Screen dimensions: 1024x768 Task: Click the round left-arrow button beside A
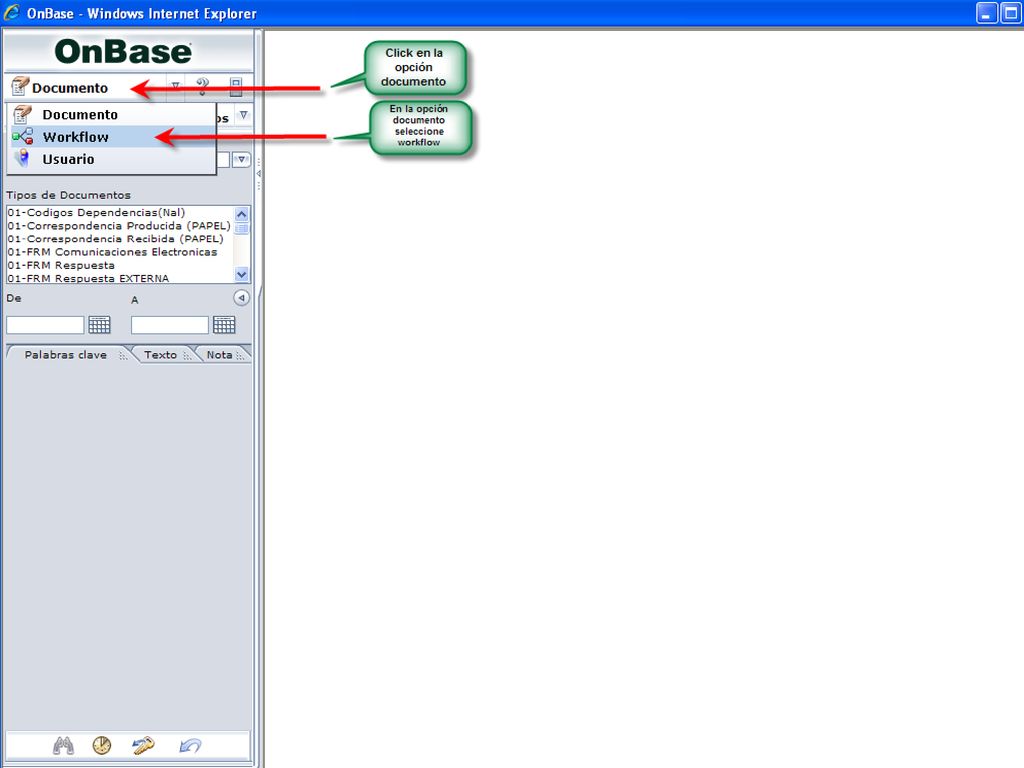[x=242, y=298]
